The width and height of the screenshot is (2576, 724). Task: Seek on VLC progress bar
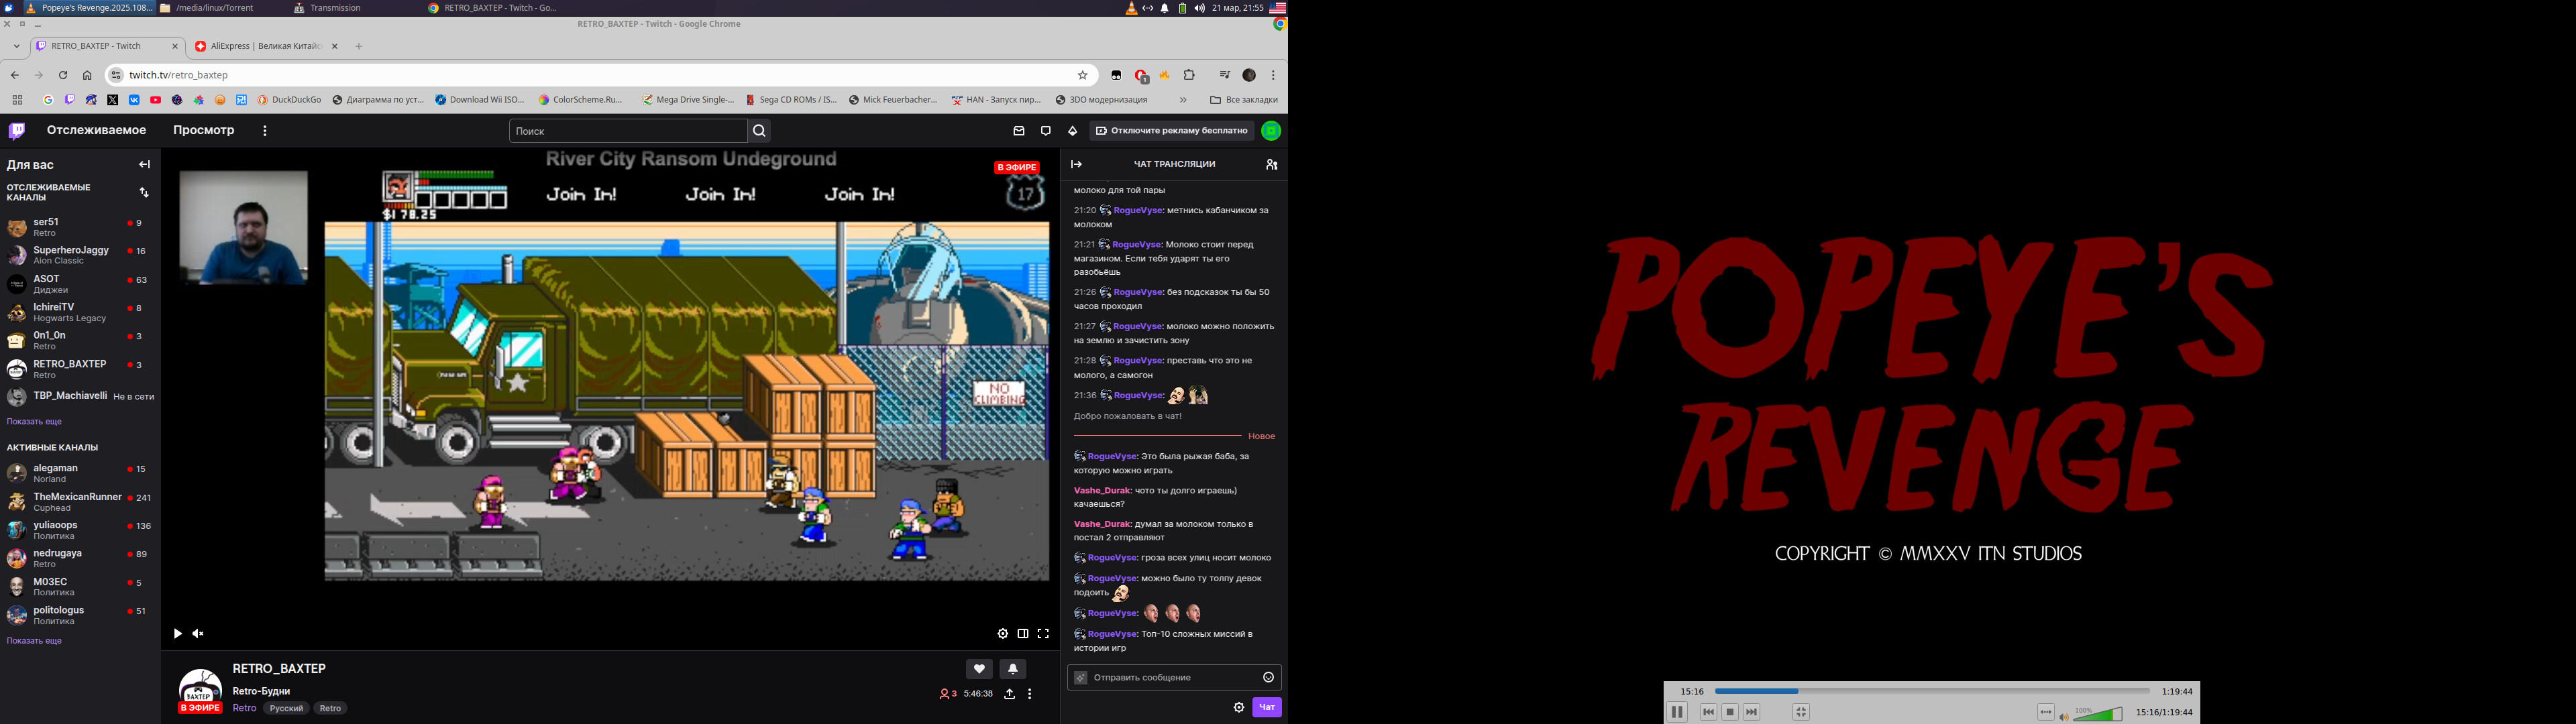1932,691
